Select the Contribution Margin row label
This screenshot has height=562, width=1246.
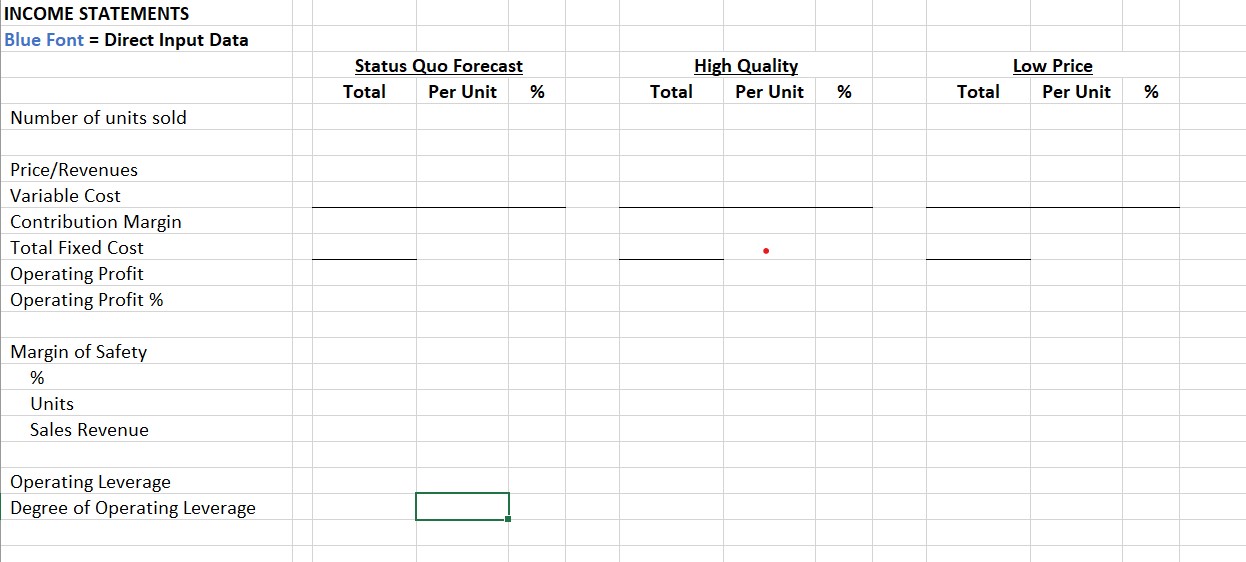point(96,222)
